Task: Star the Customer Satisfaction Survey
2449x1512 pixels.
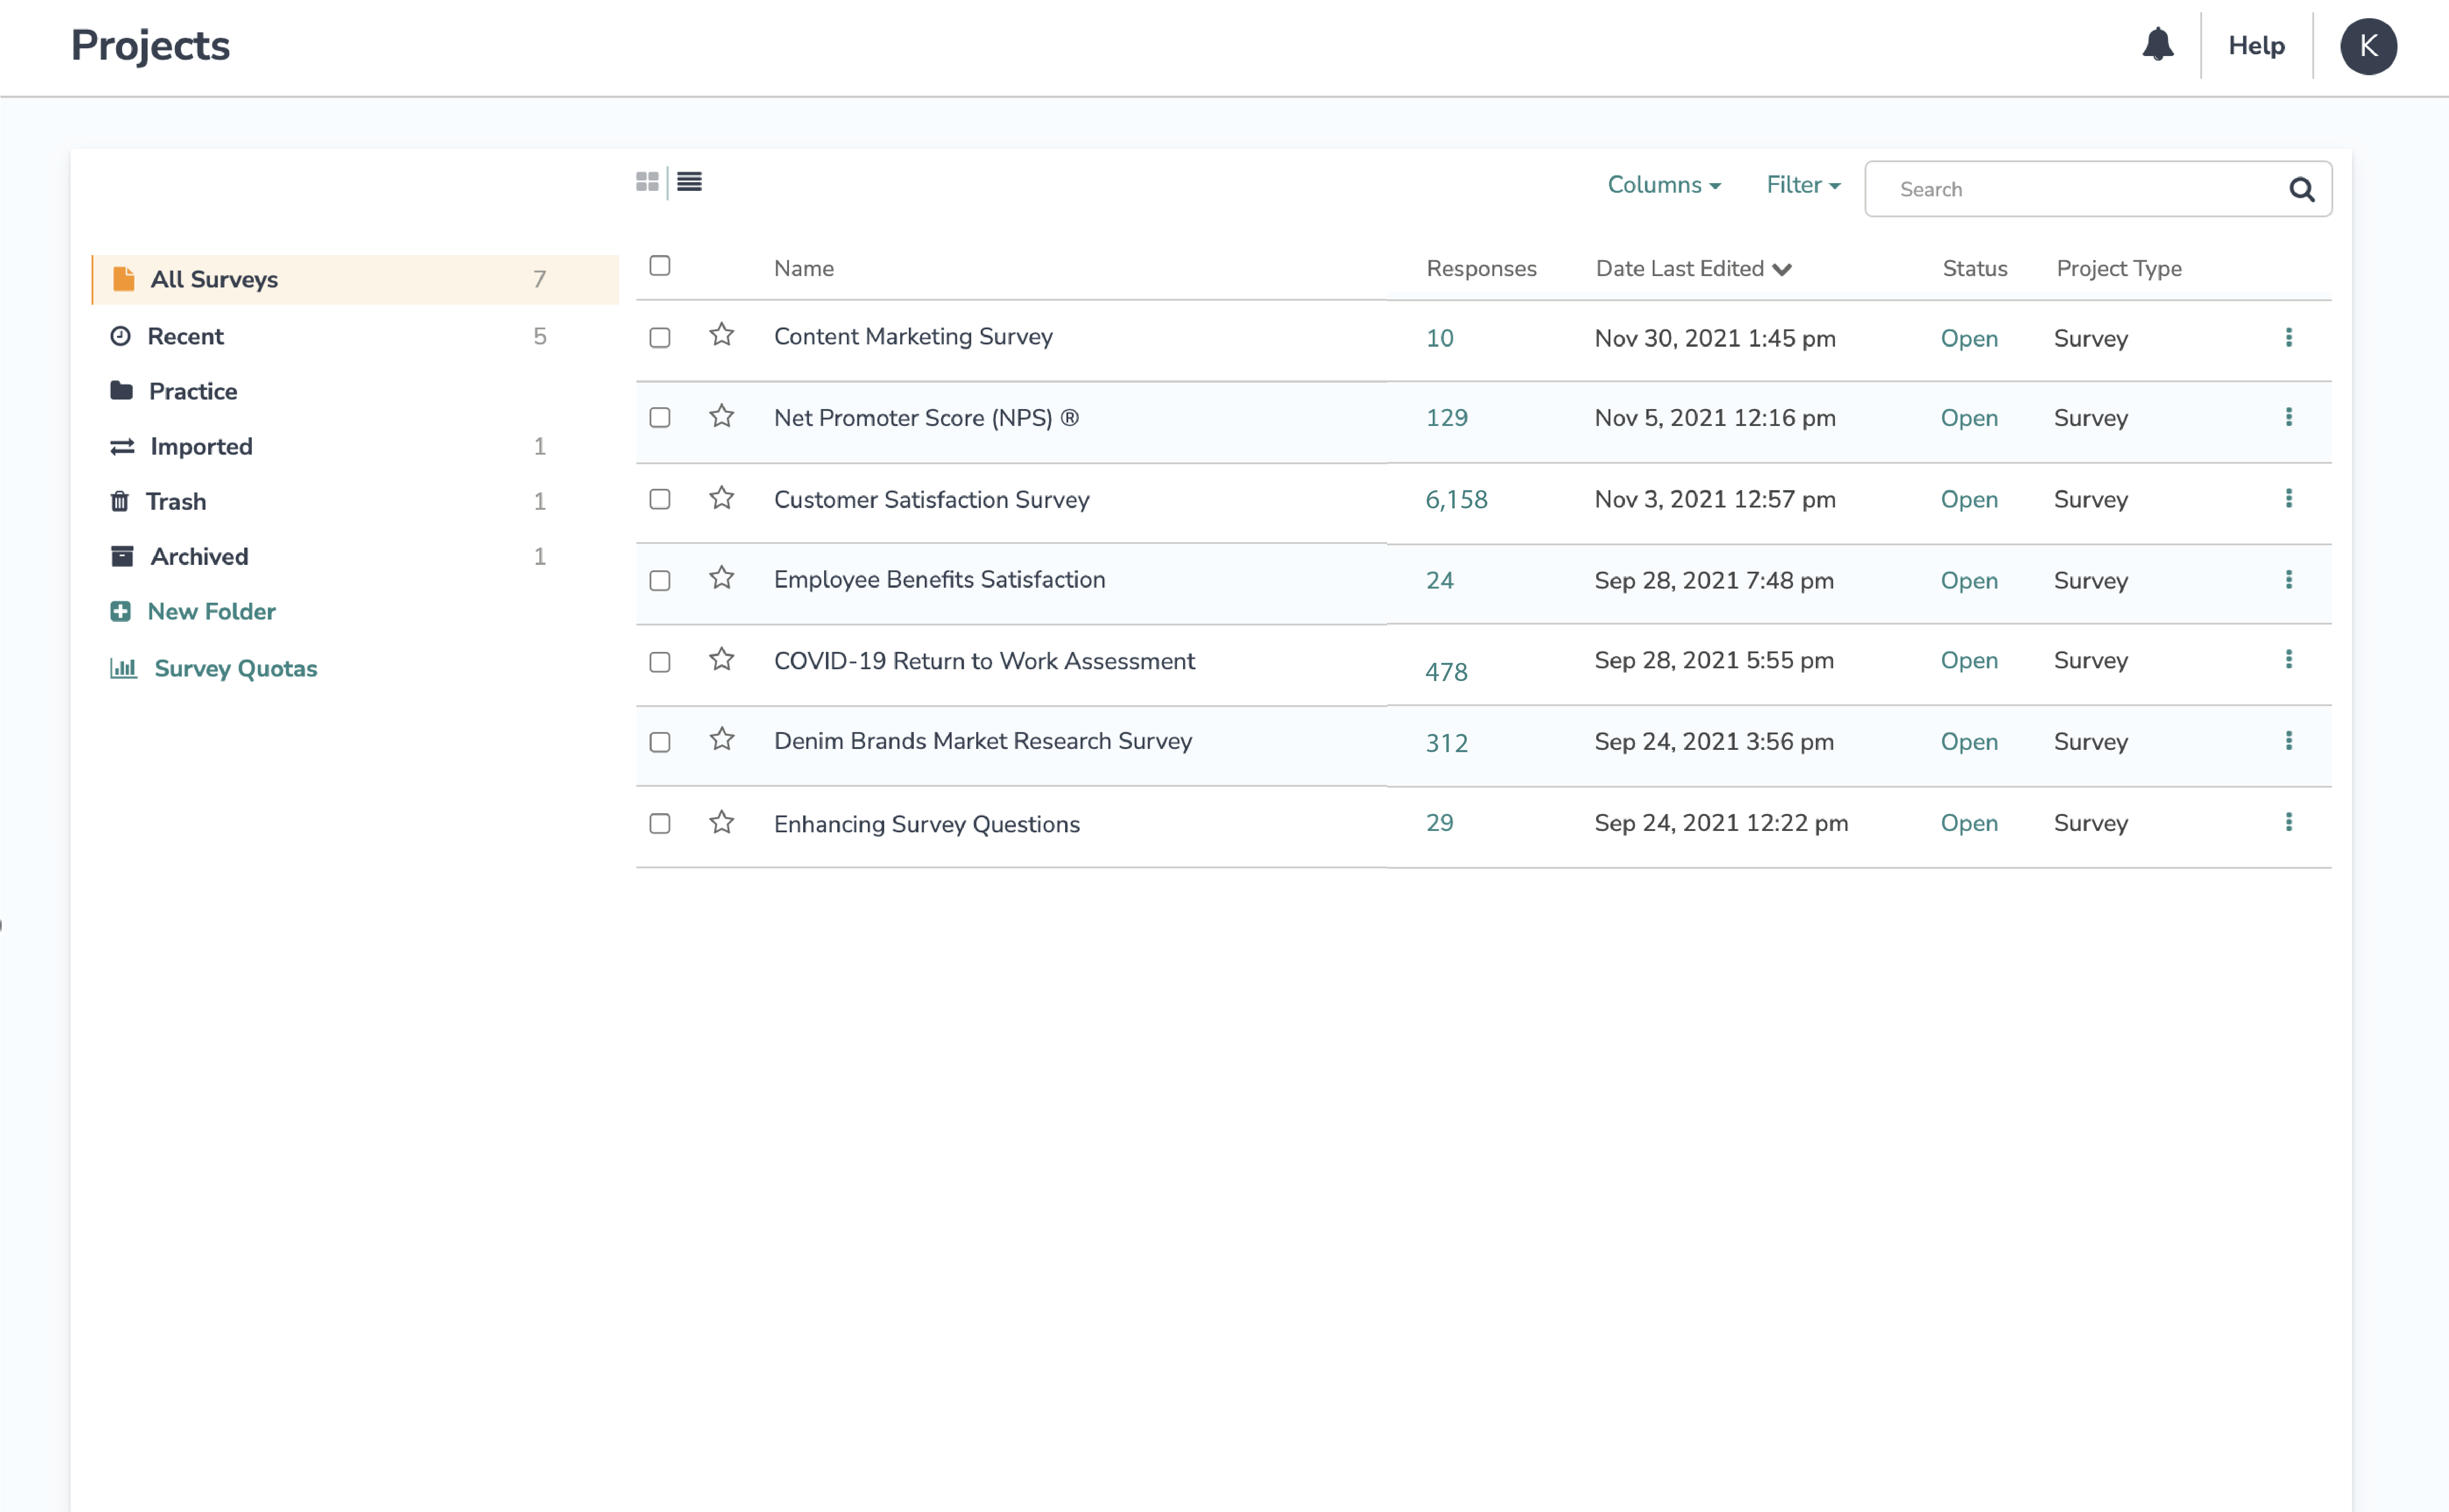Action: coord(721,498)
